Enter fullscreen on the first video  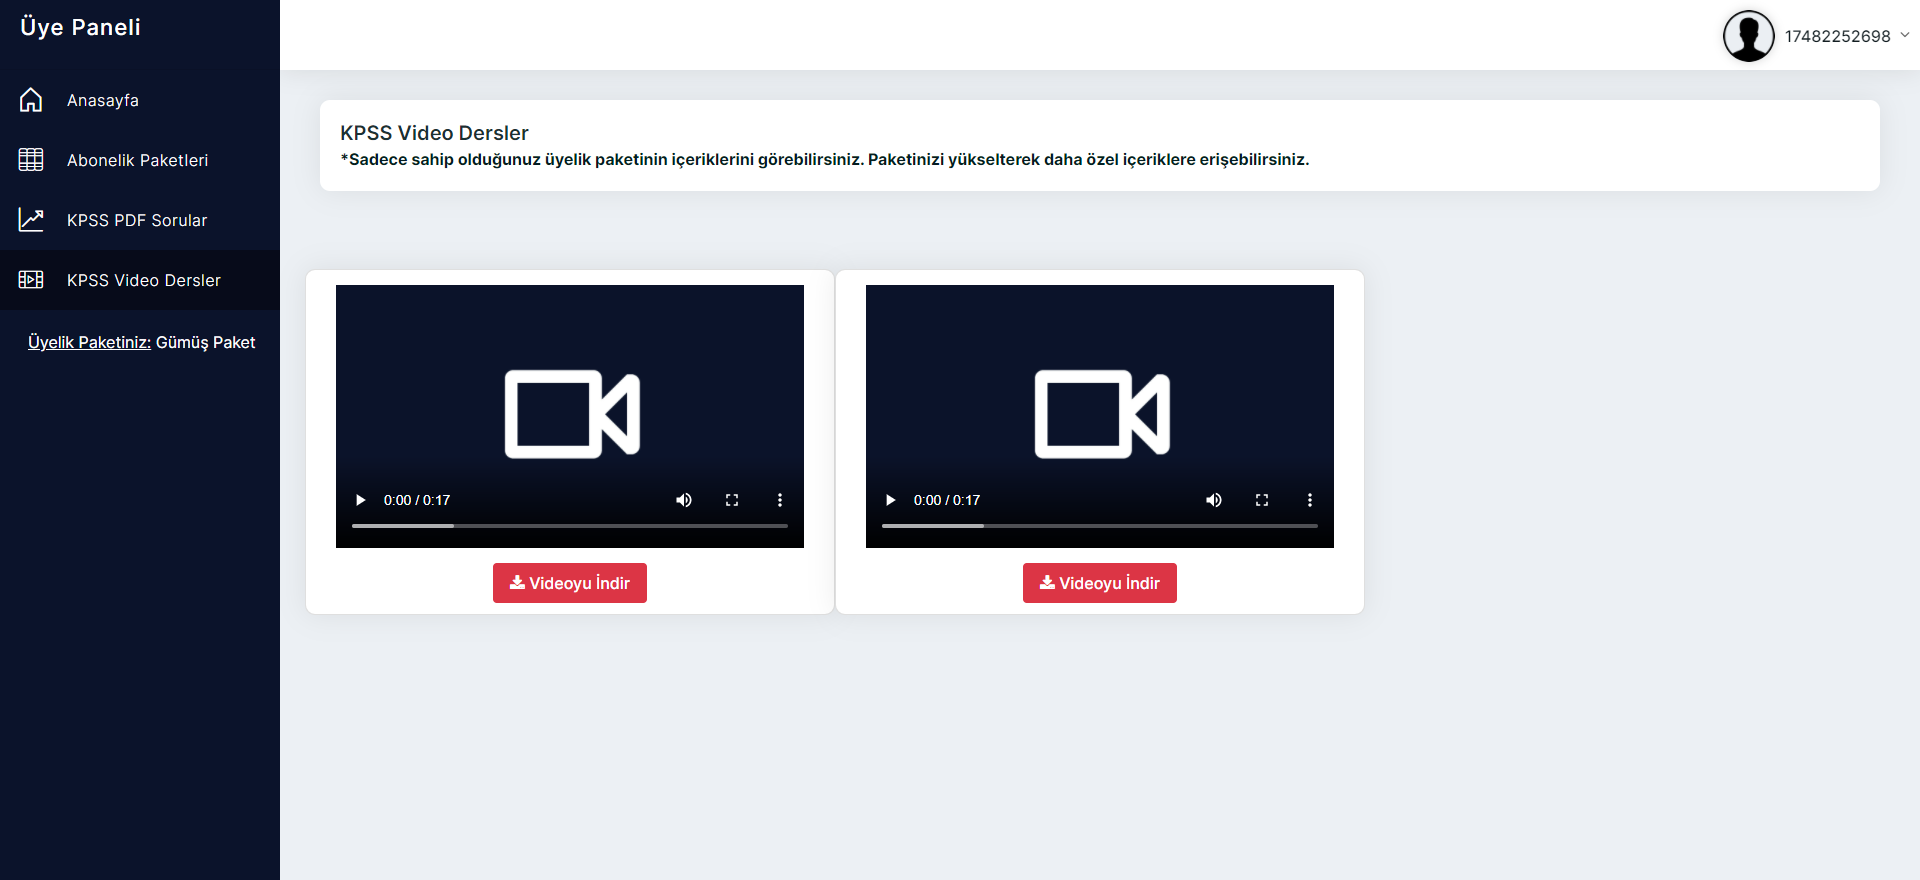[x=732, y=500]
